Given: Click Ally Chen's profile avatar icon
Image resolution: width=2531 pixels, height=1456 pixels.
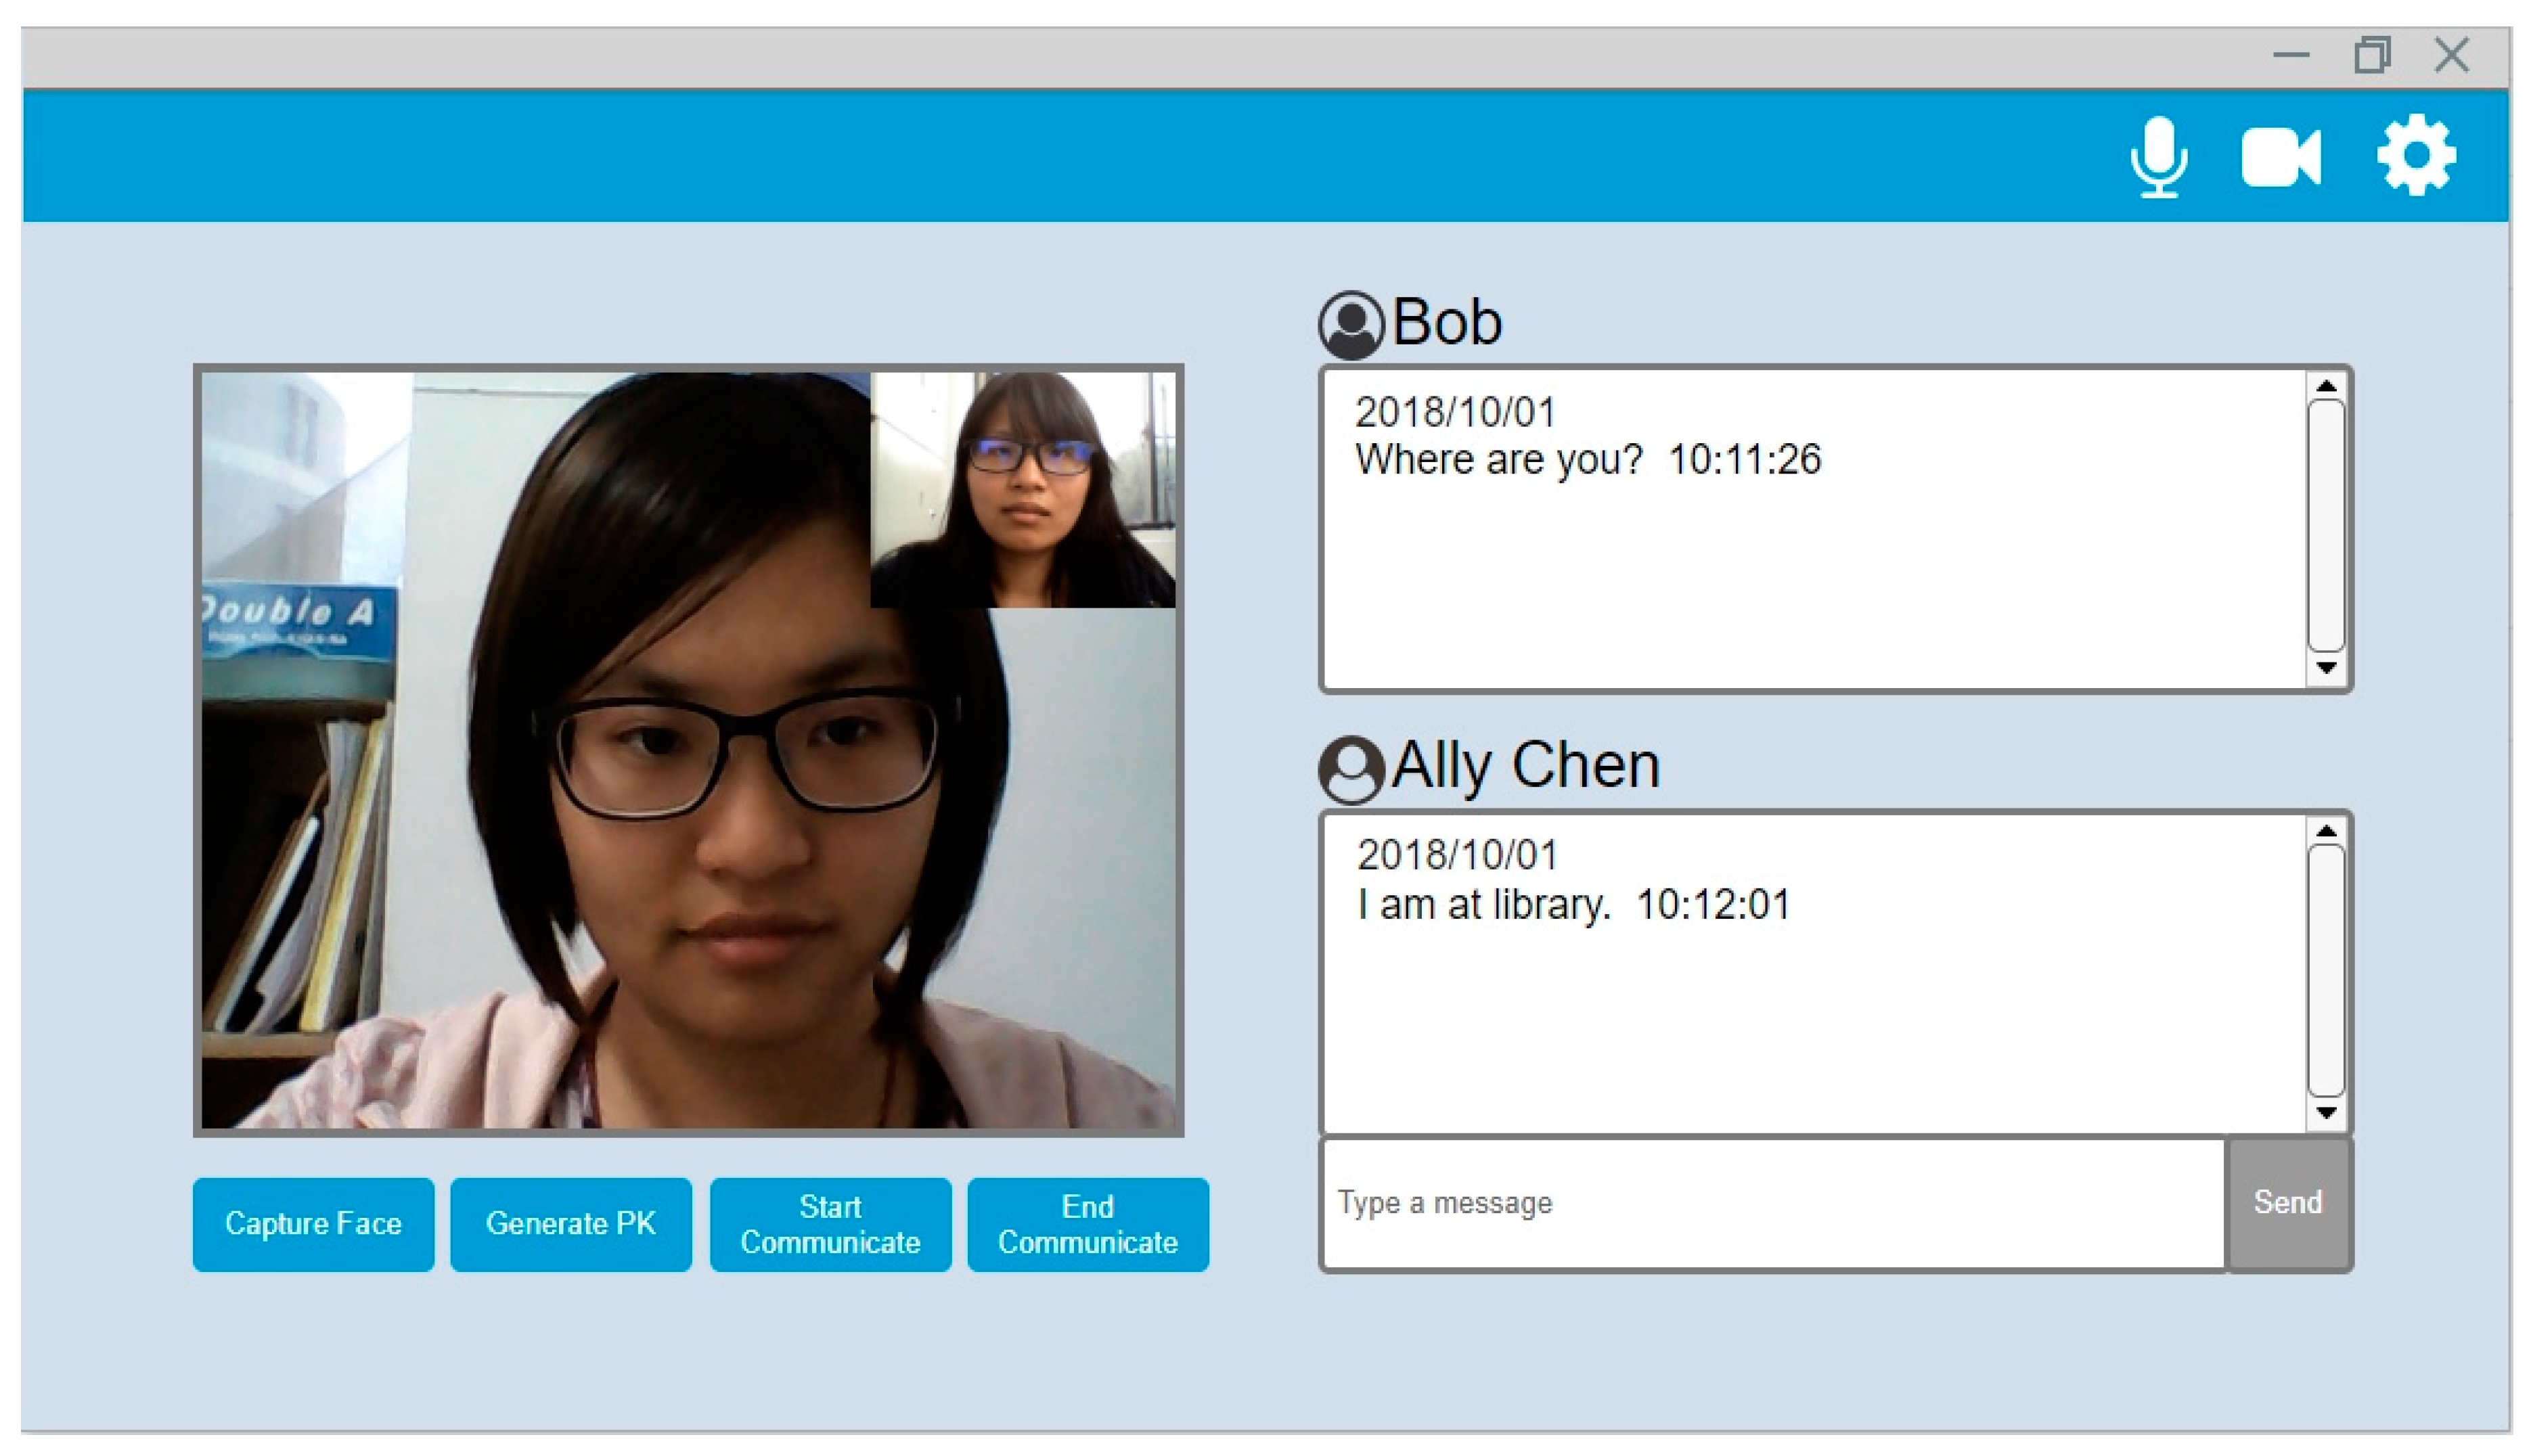Looking at the screenshot, I should pos(1351,770).
